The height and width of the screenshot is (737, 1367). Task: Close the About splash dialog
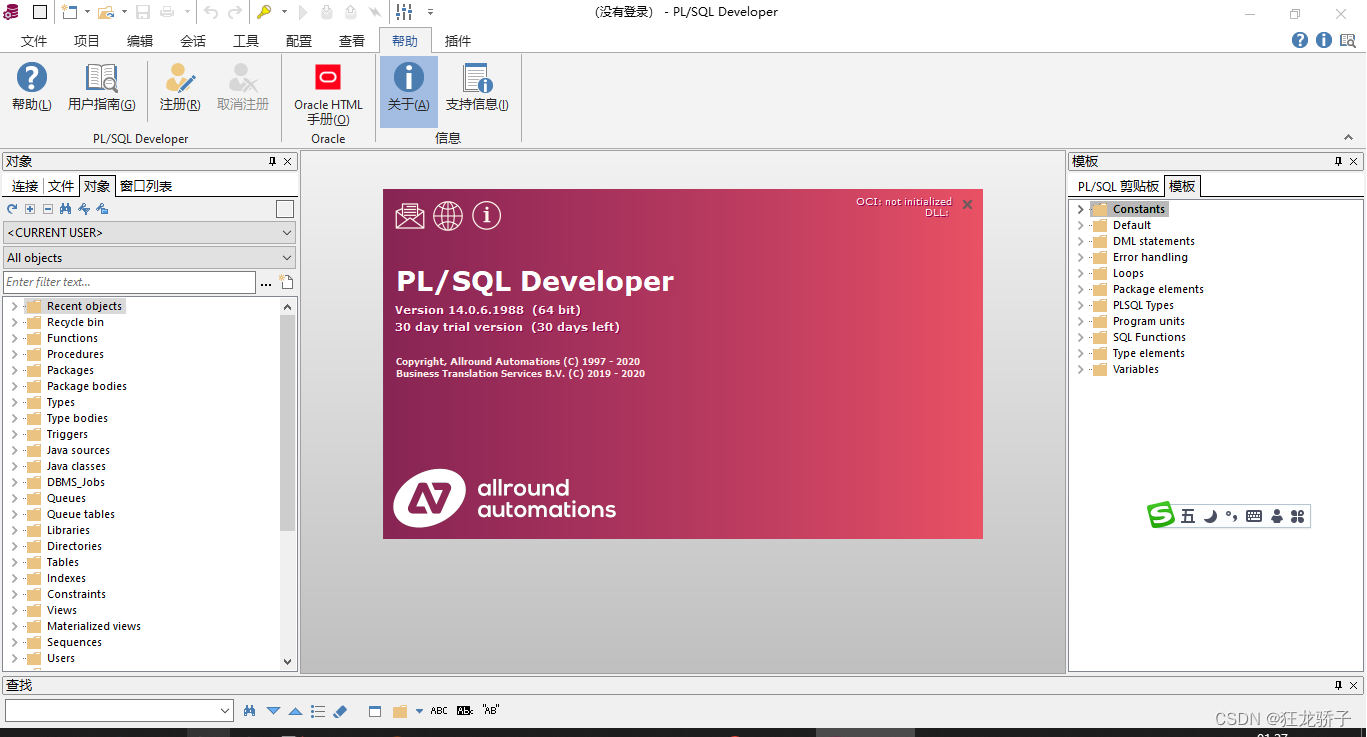[x=967, y=204]
